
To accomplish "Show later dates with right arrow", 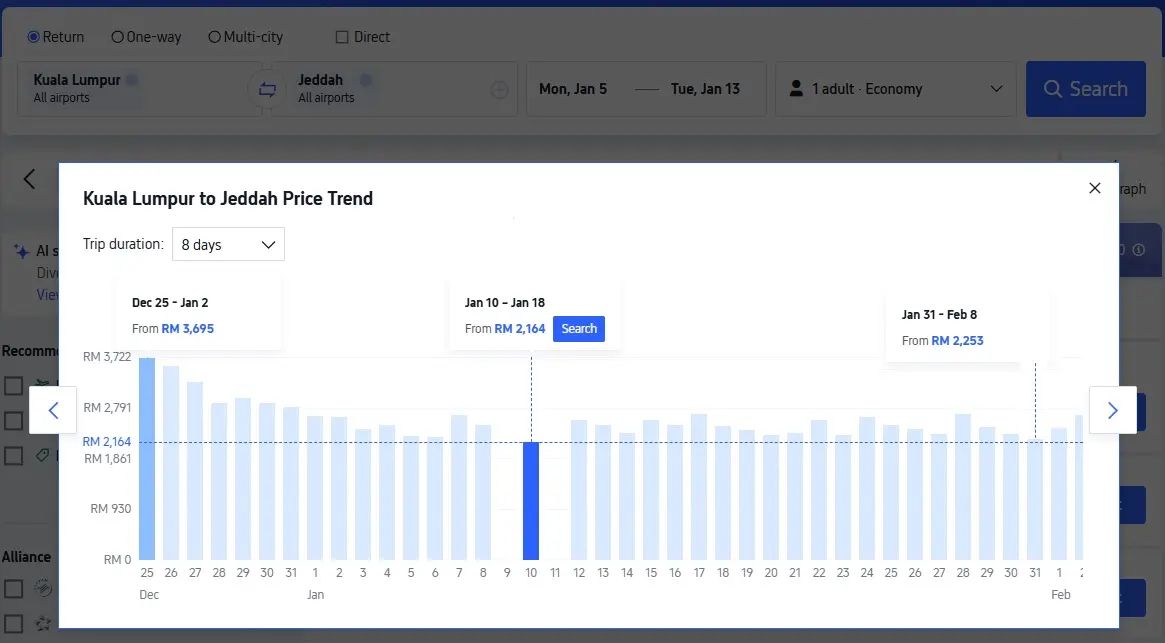I will point(1112,410).
